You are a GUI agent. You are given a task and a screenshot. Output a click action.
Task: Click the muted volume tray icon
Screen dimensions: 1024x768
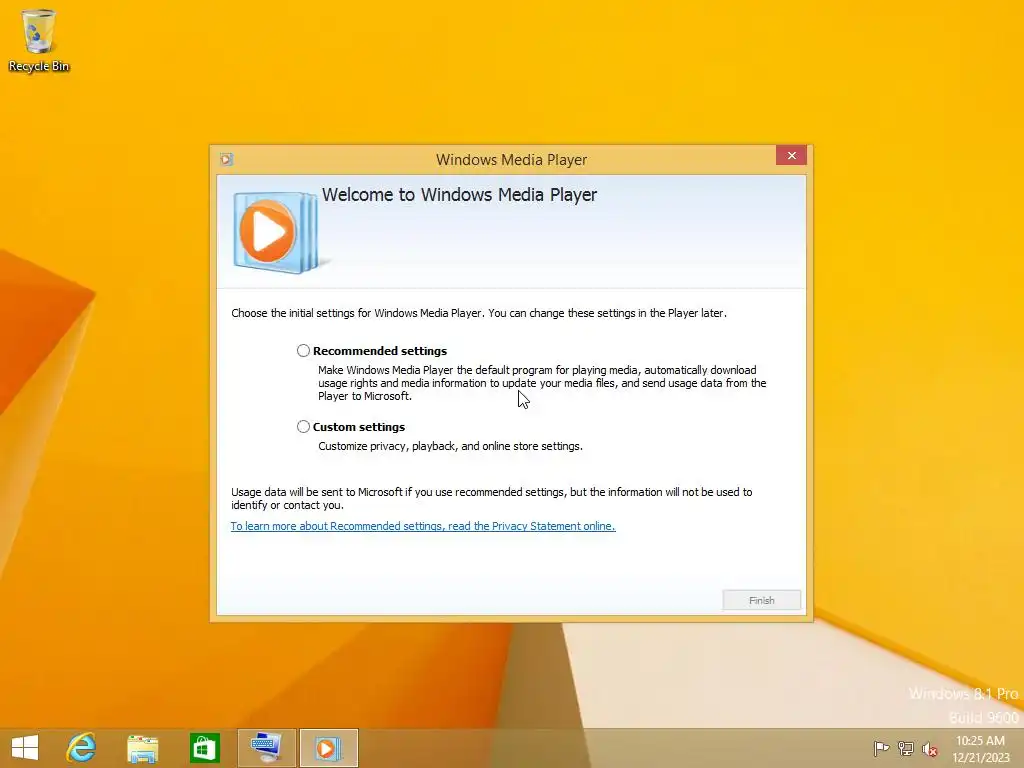click(930, 749)
